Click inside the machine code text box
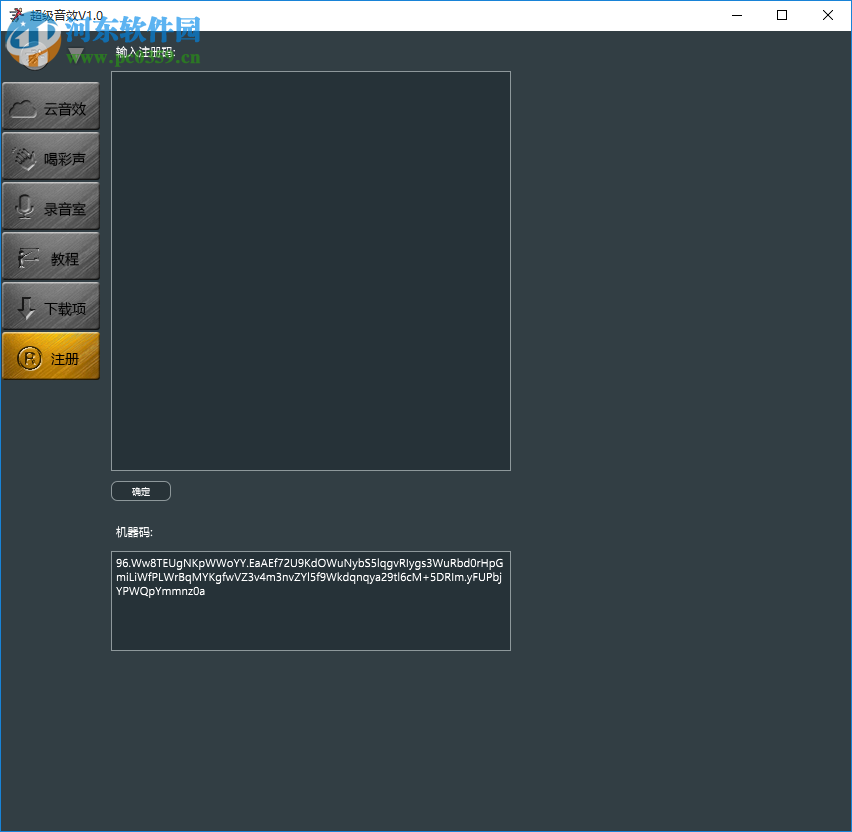 tap(311, 601)
